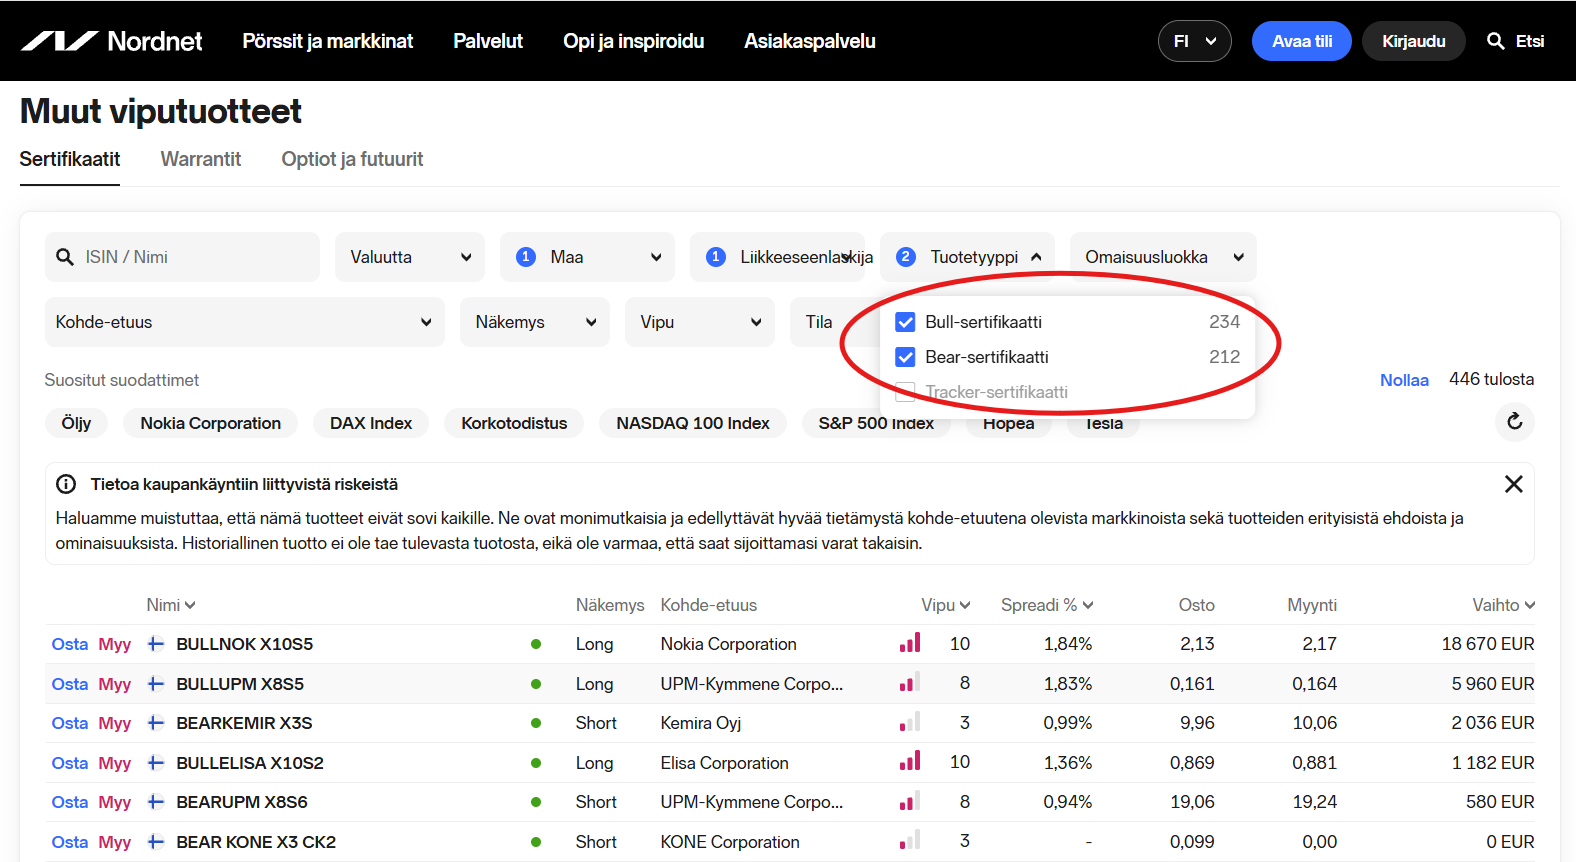Open the BULLELISA X10S2 certificate
Viewport: 1576px width, 862px height.
(250, 763)
